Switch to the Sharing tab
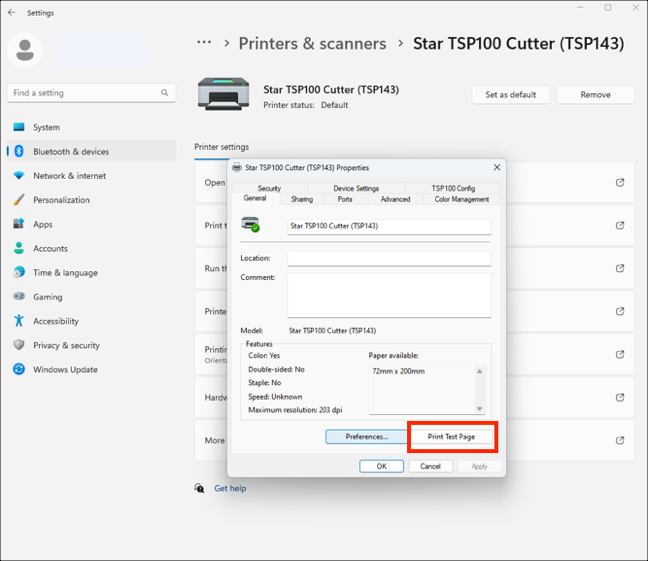 (302, 199)
